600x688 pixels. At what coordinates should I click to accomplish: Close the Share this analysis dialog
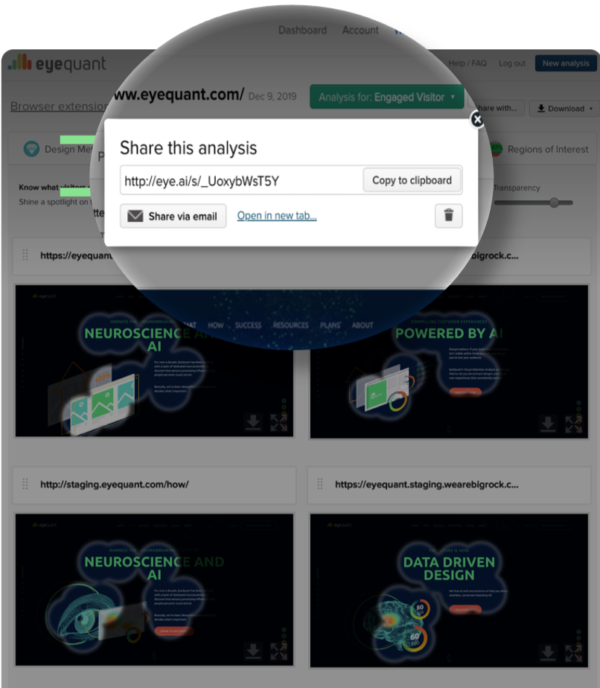[x=477, y=119]
